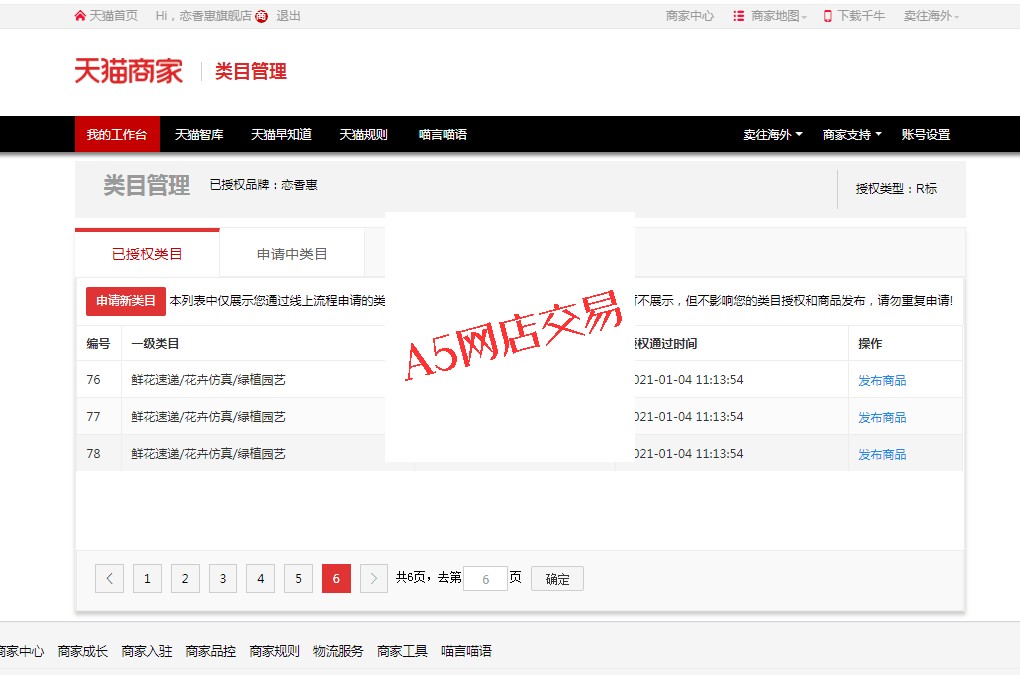Go to previous page arrow
Screen dimensions: 1020x675
109,578
